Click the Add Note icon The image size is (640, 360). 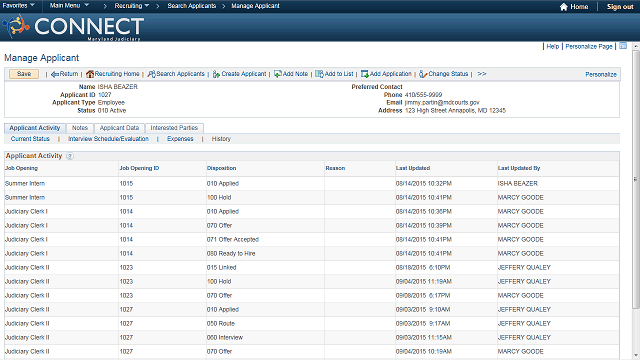pyautogui.click(x=278, y=74)
